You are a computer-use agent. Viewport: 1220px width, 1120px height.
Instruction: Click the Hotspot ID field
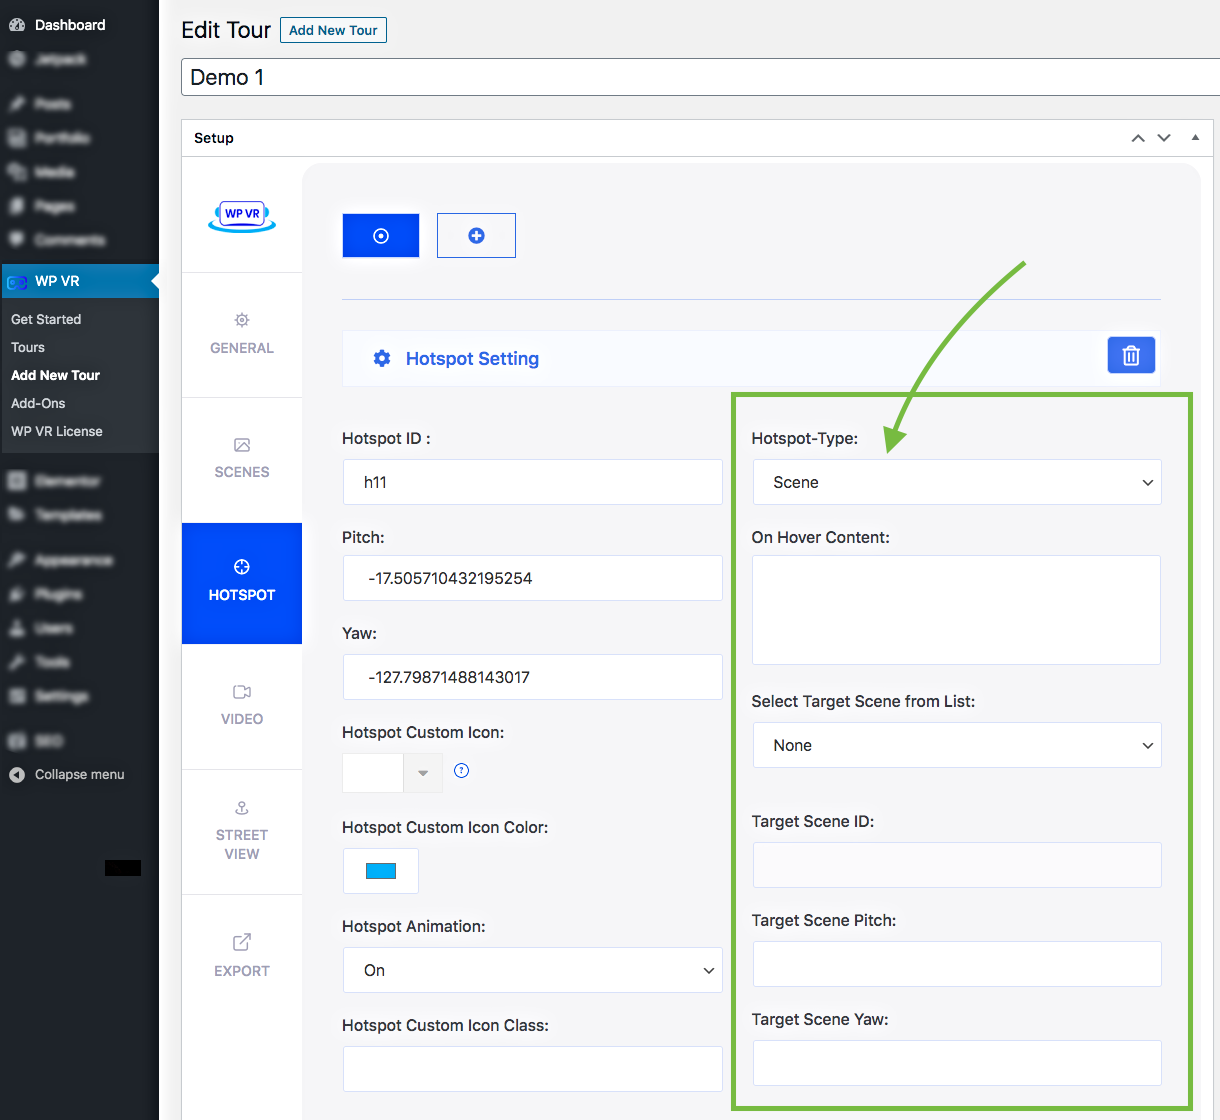[x=533, y=482]
